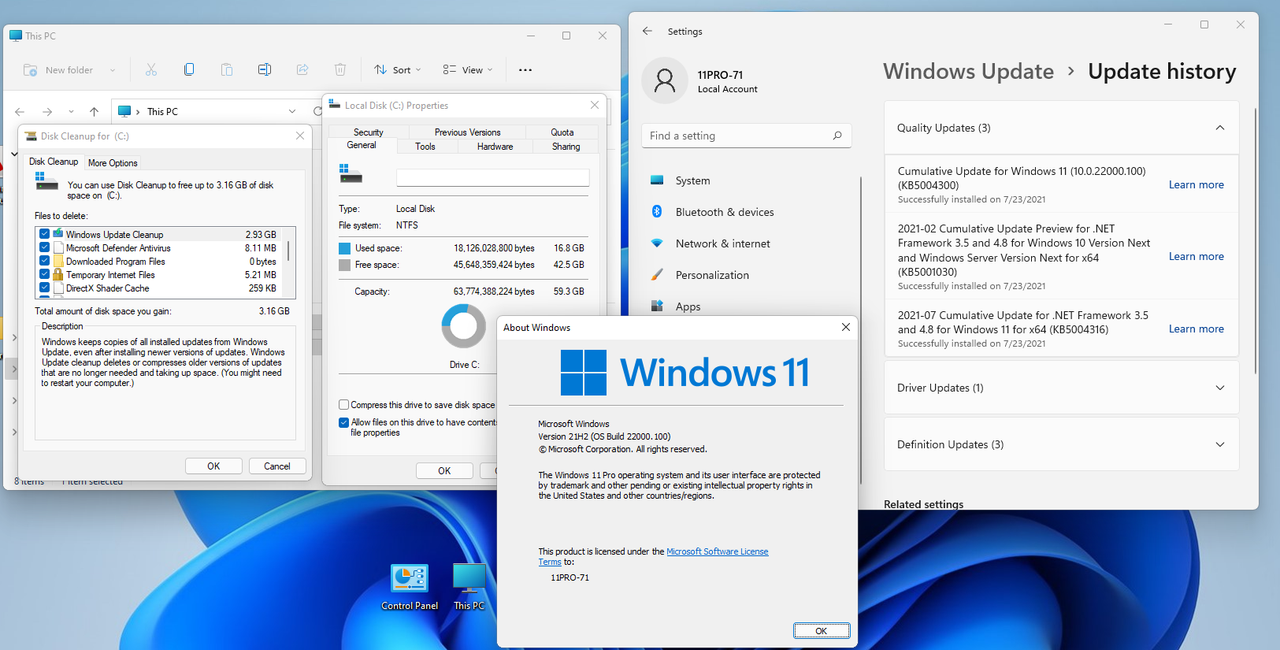Uncheck Windows Update Cleanup checkbox
The width and height of the screenshot is (1280, 650).
[44, 234]
